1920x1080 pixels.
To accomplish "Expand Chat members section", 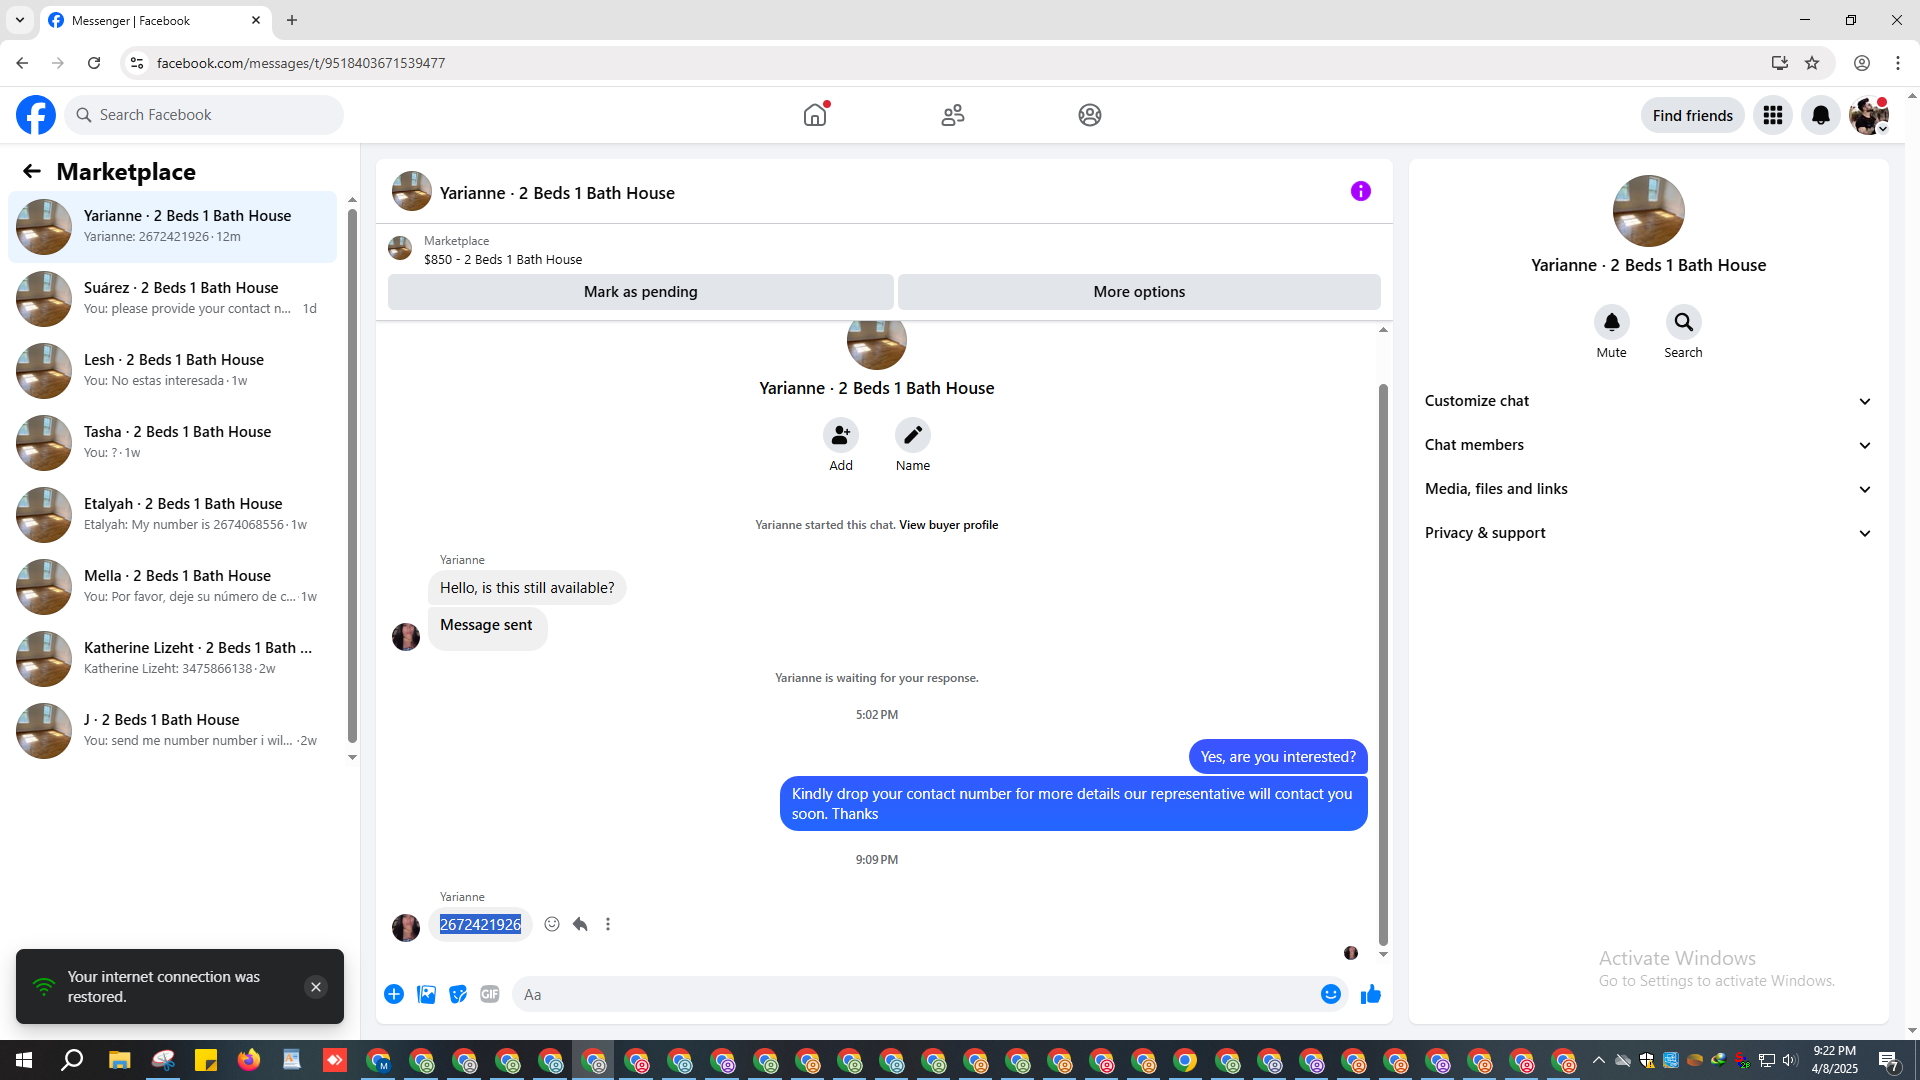I will point(1647,445).
